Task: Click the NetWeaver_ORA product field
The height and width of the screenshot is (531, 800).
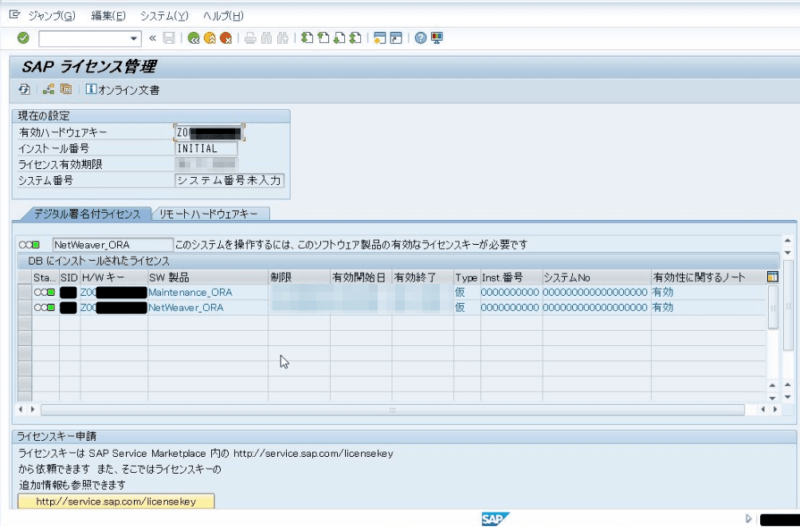Action: click(113, 245)
